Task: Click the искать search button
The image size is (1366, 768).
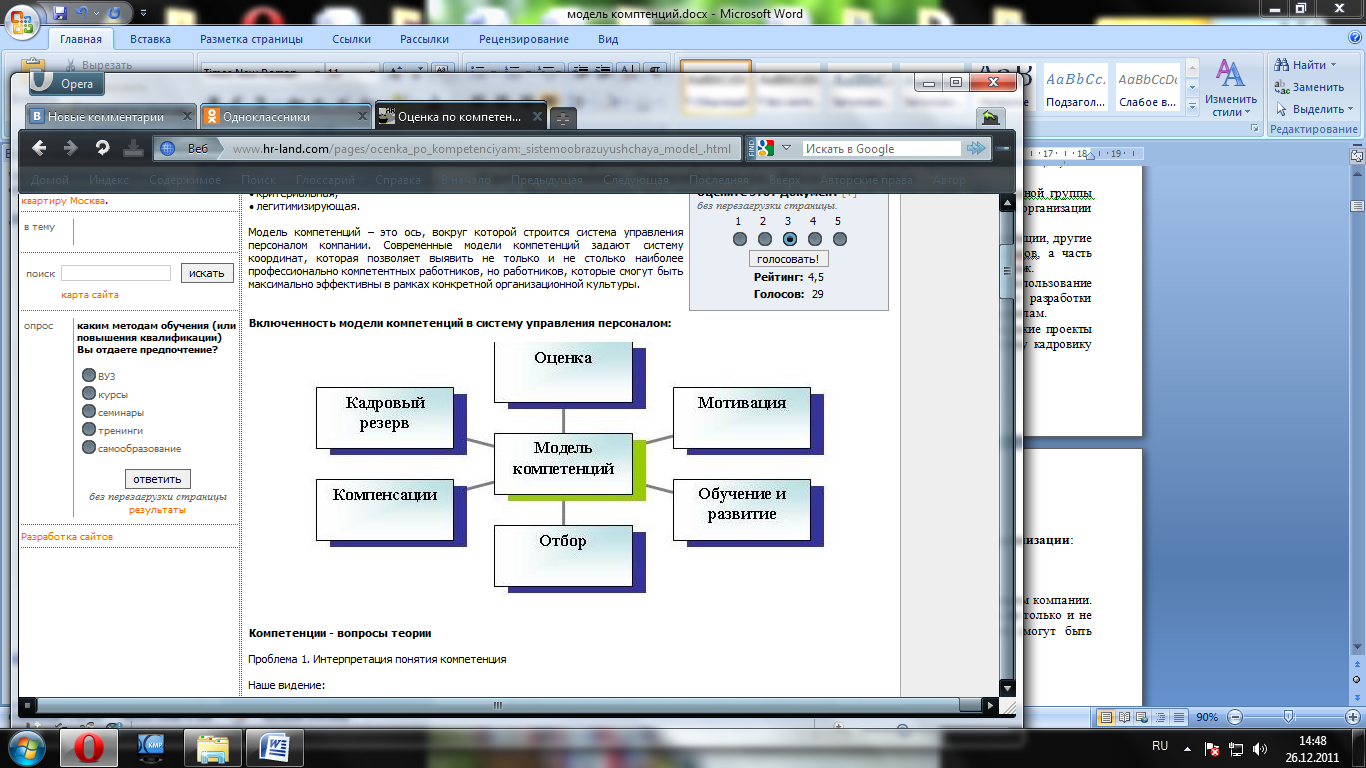Action: tap(207, 273)
